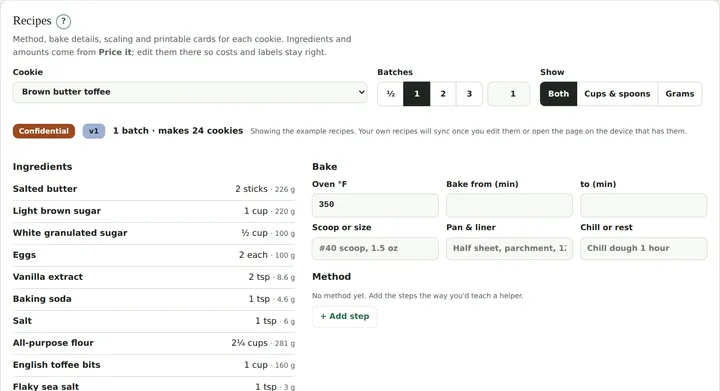Click the Eggs ingredient row

click(x=154, y=255)
